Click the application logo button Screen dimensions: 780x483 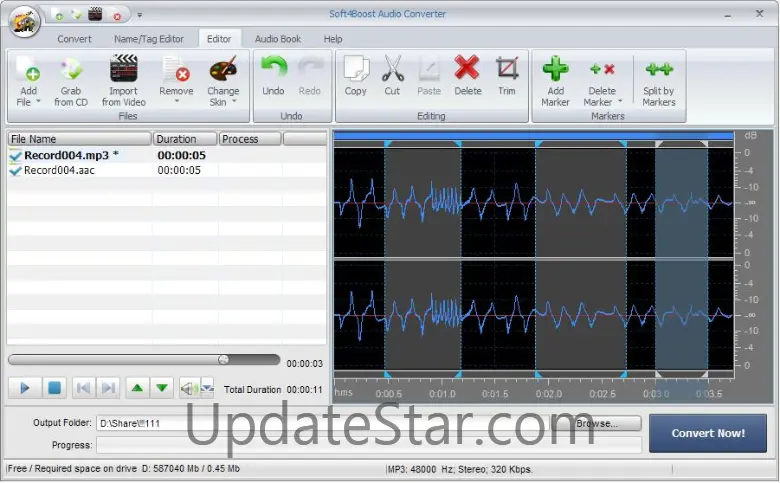(x=24, y=21)
